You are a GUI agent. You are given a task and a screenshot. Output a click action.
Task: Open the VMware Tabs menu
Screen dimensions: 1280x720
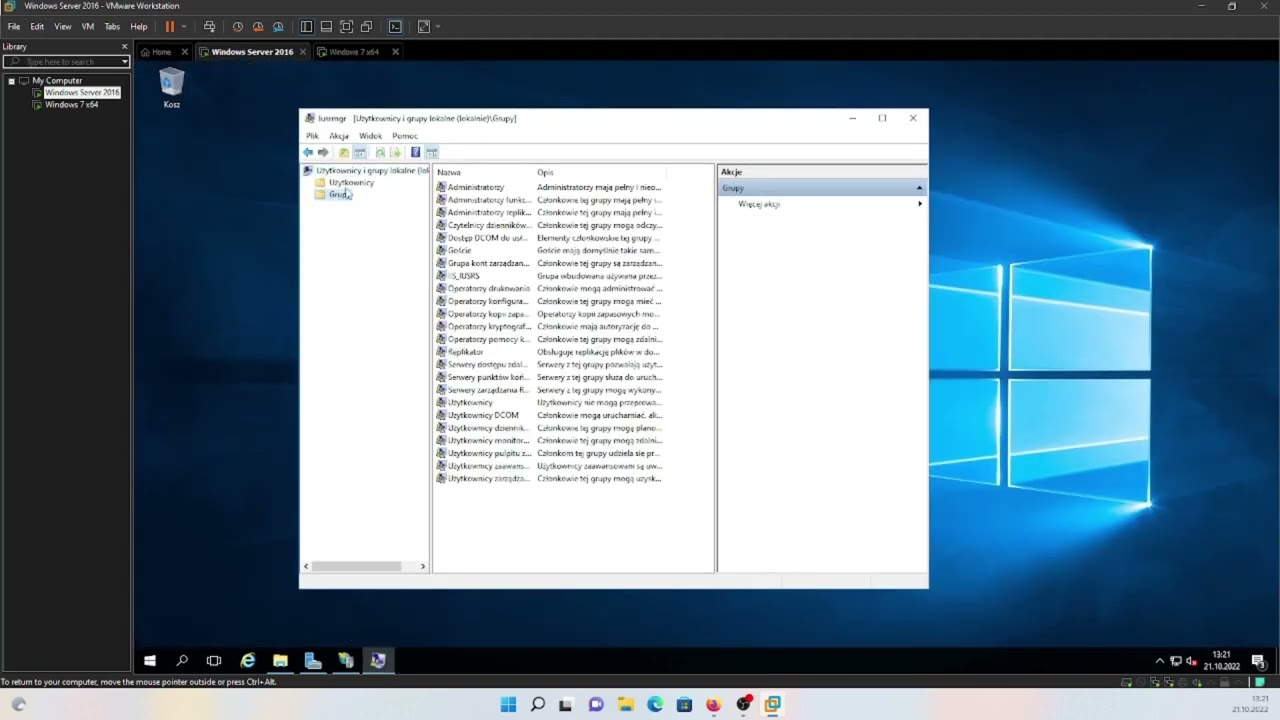(112, 27)
